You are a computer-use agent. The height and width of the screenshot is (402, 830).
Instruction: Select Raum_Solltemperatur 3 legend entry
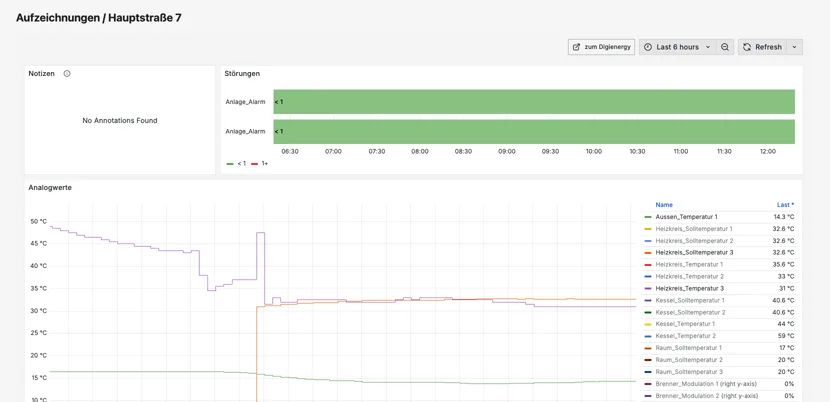(x=689, y=372)
